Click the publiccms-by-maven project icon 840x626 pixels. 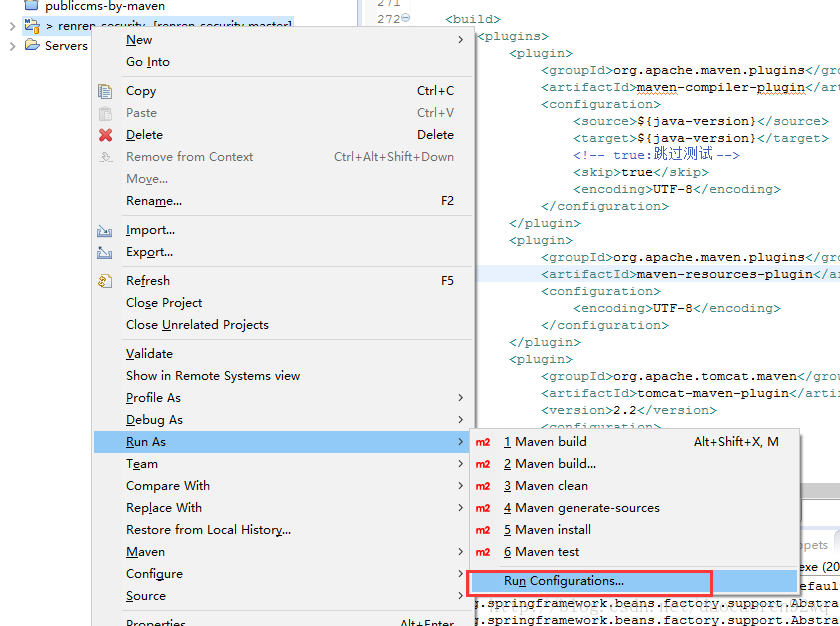(32, 5)
